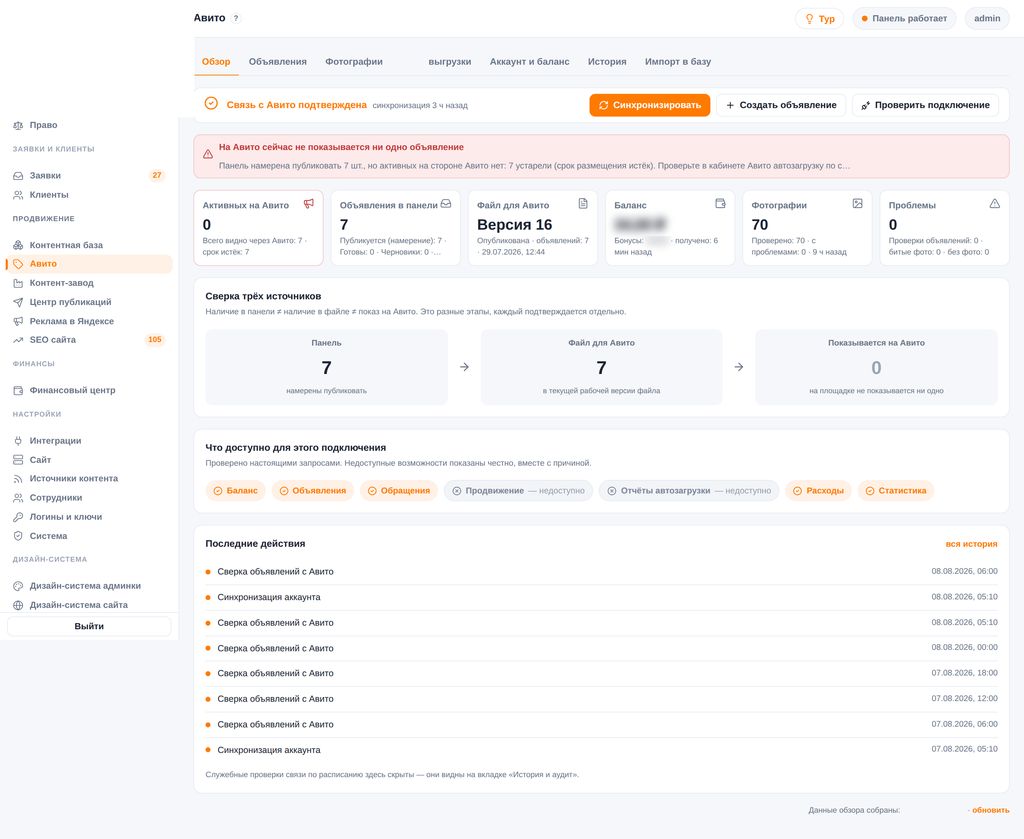Viewport: 1024px width, 839px height.
Task: Click the plug icon beside Интеграции
Action: coord(18,441)
